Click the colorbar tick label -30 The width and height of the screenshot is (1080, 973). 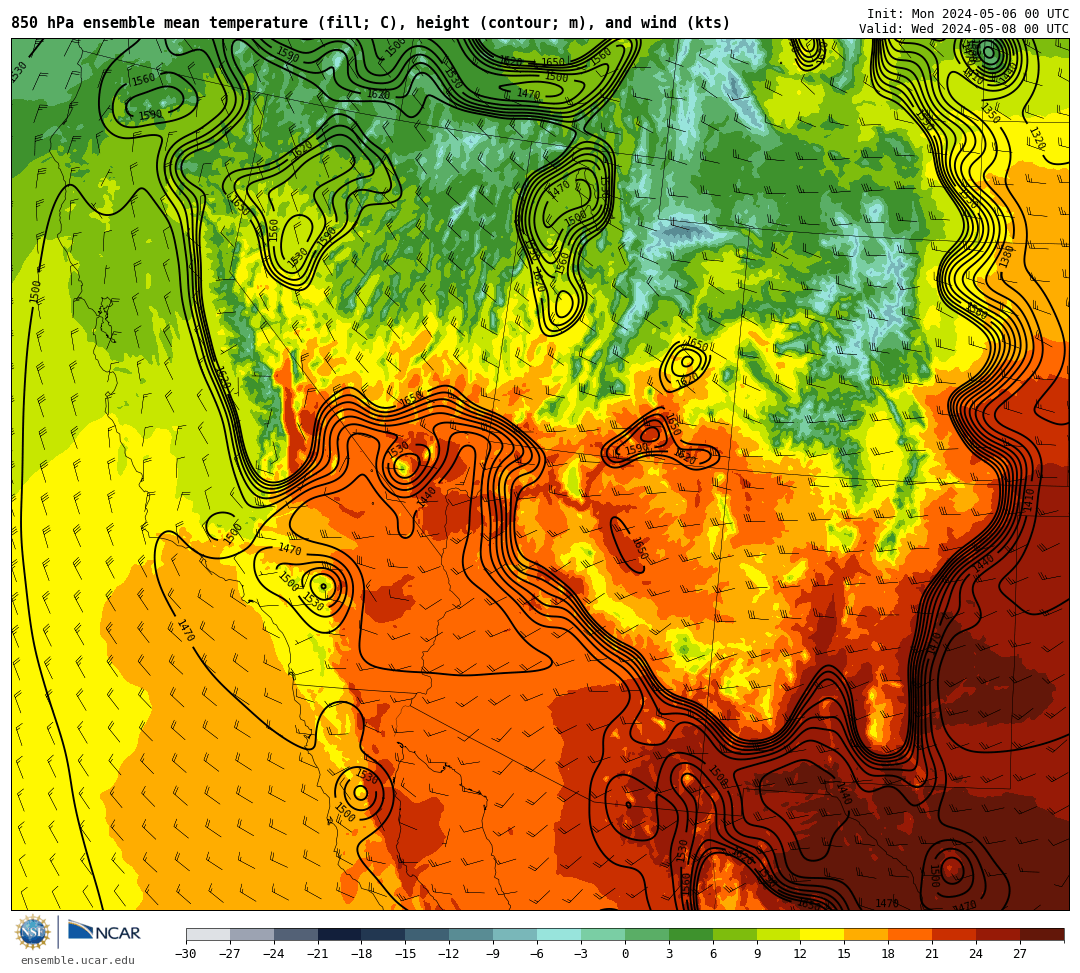[x=186, y=954]
